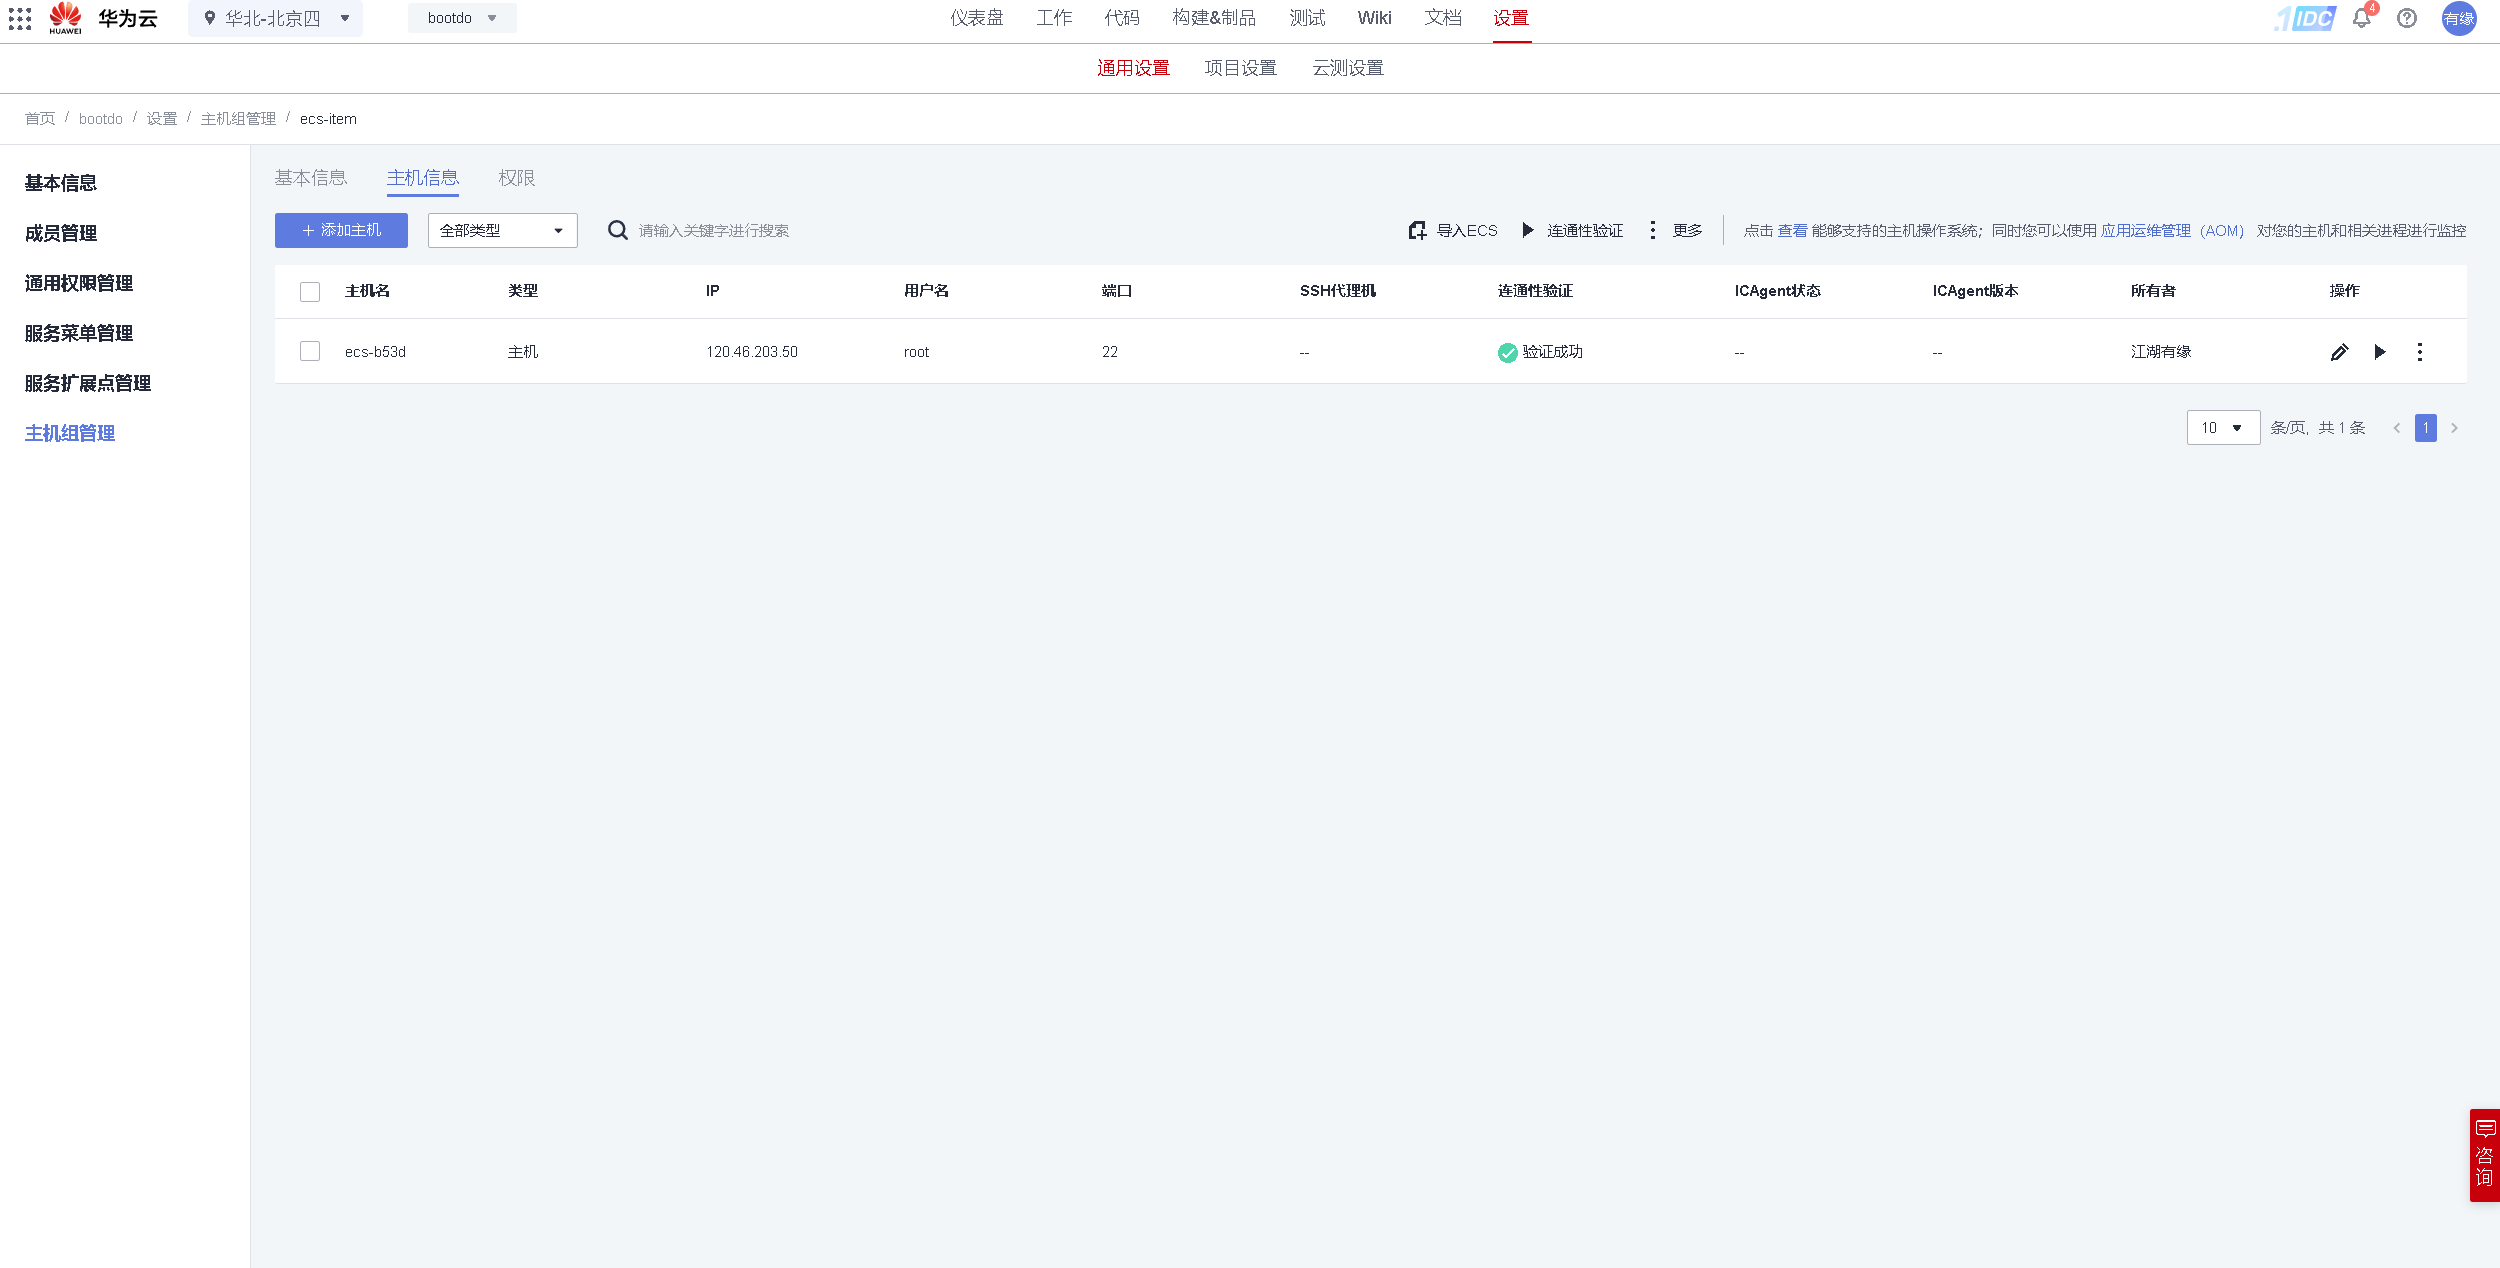2500x1268 pixels.
Task: Run connectivity check on ecs-b53d row
Action: (2380, 352)
